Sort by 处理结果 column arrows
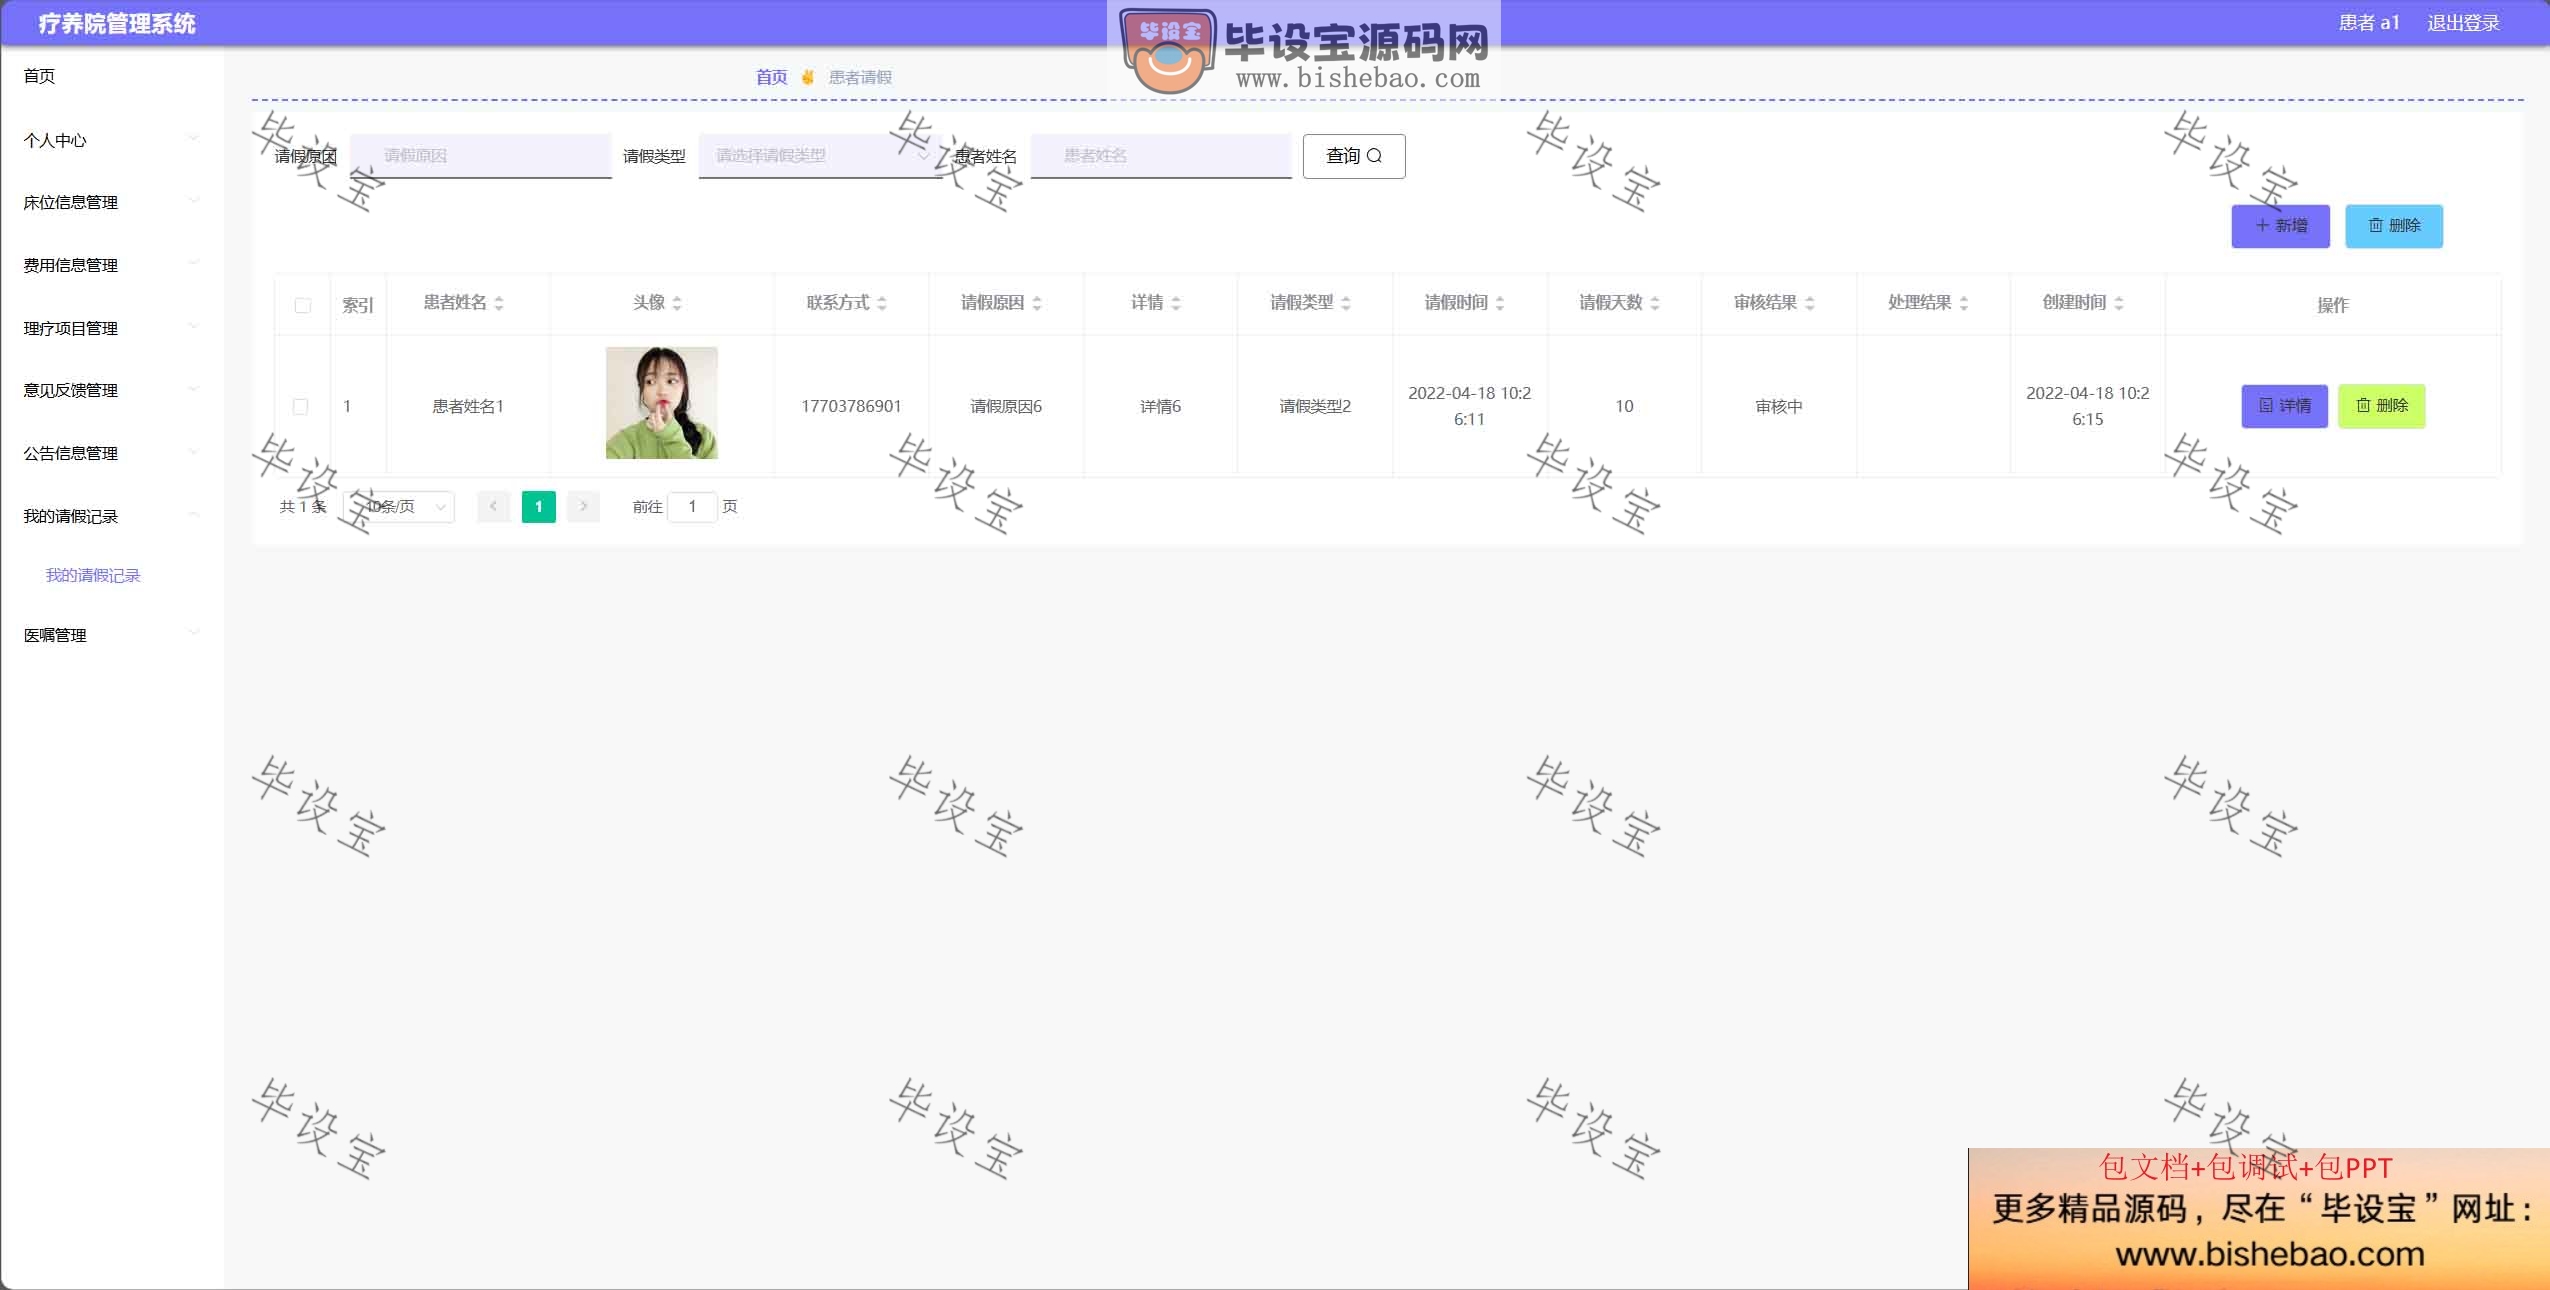Viewport: 2550px width, 1290px height. click(x=1964, y=303)
